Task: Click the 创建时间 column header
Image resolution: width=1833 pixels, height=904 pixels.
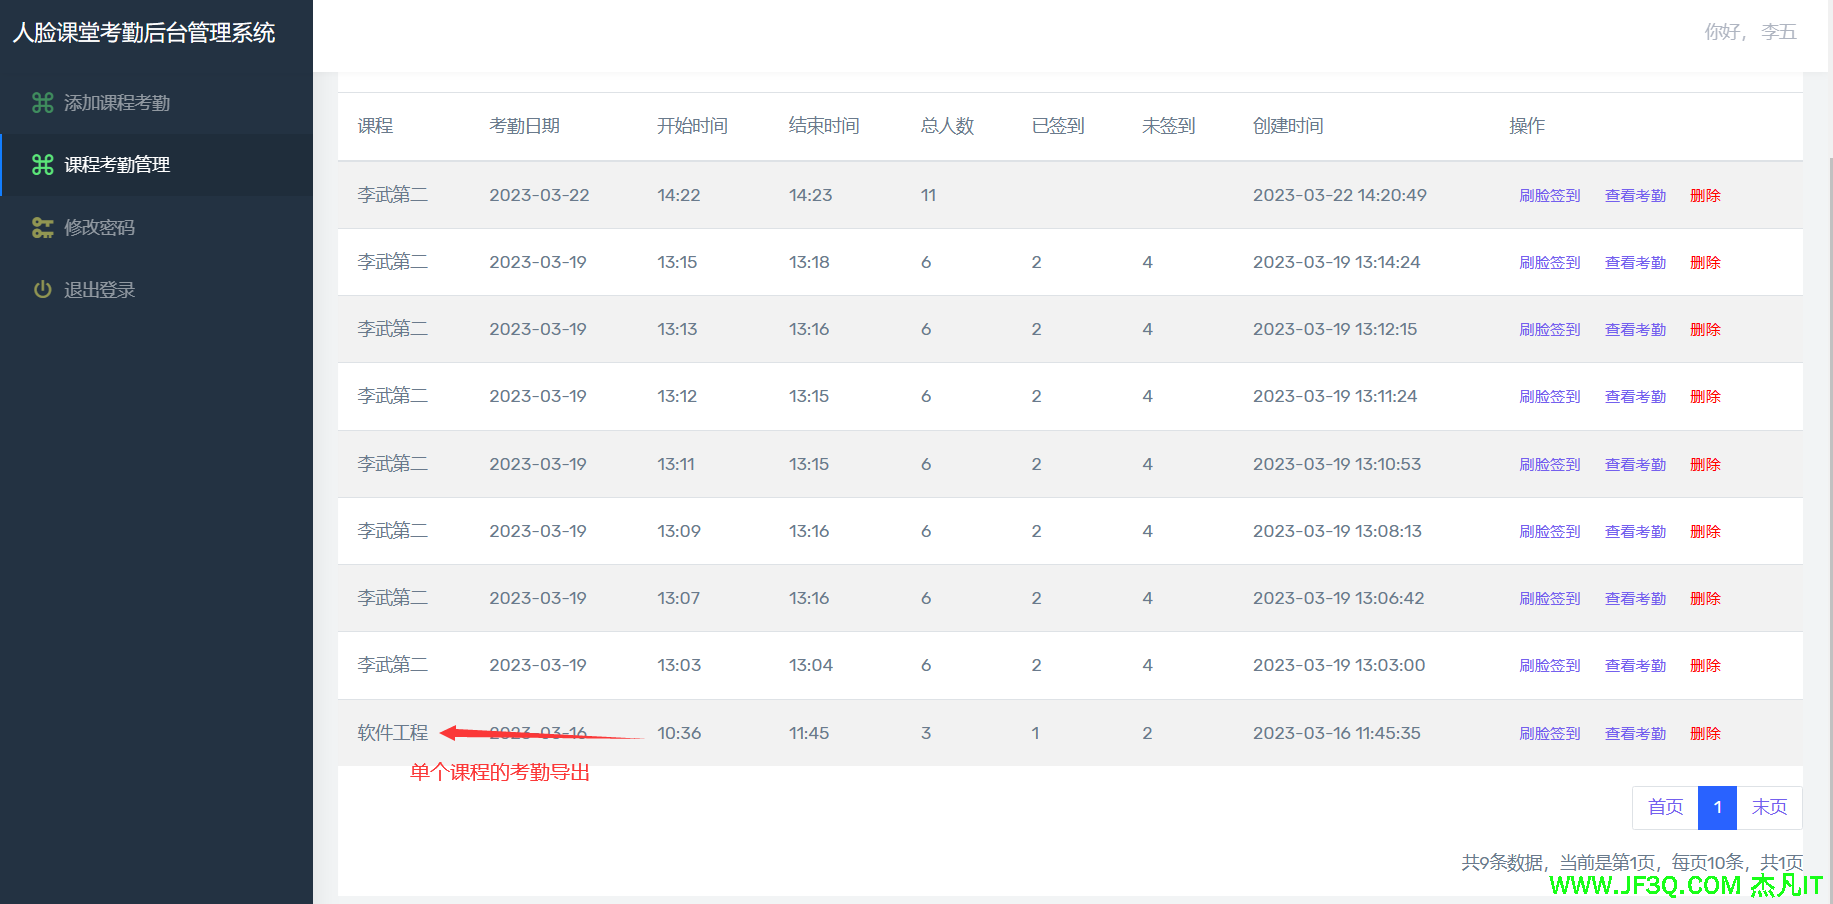Action: pos(1288,126)
